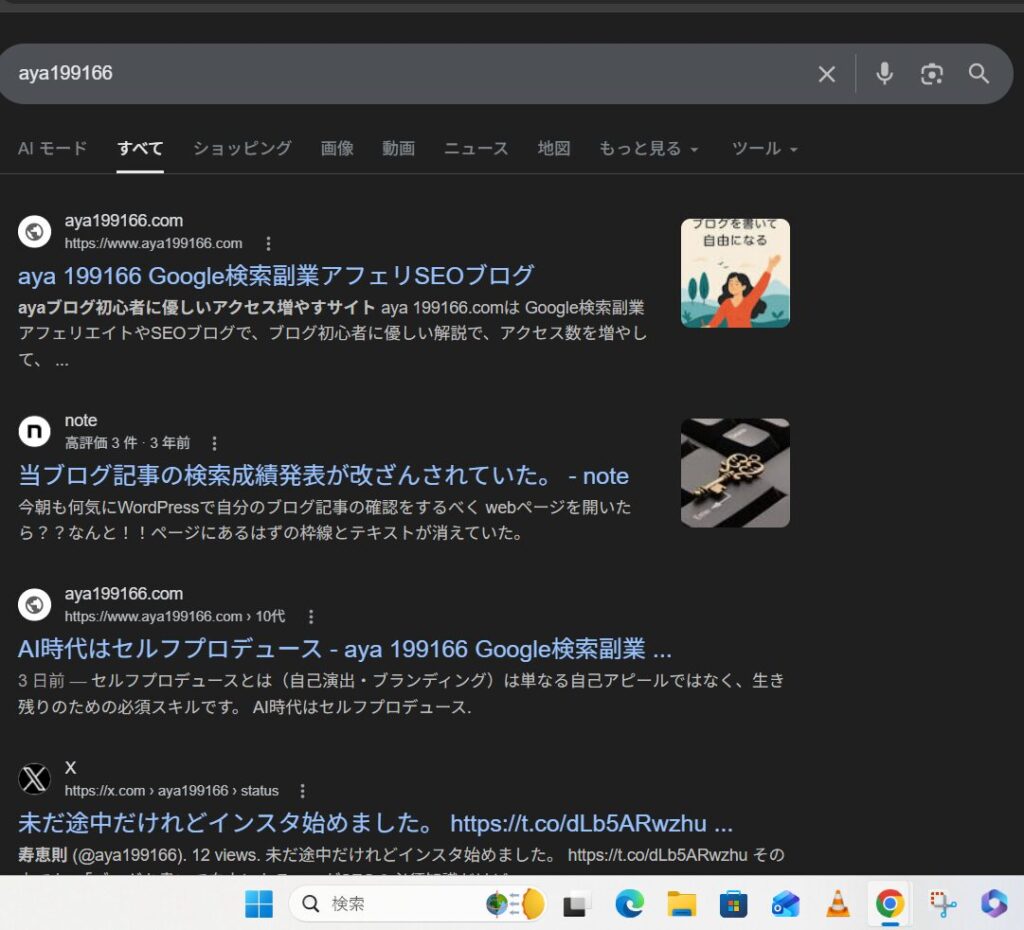The height and width of the screenshot is (930, 1024).
Task: Open three-dot menu for the note result
Action: tap(214, 443)
